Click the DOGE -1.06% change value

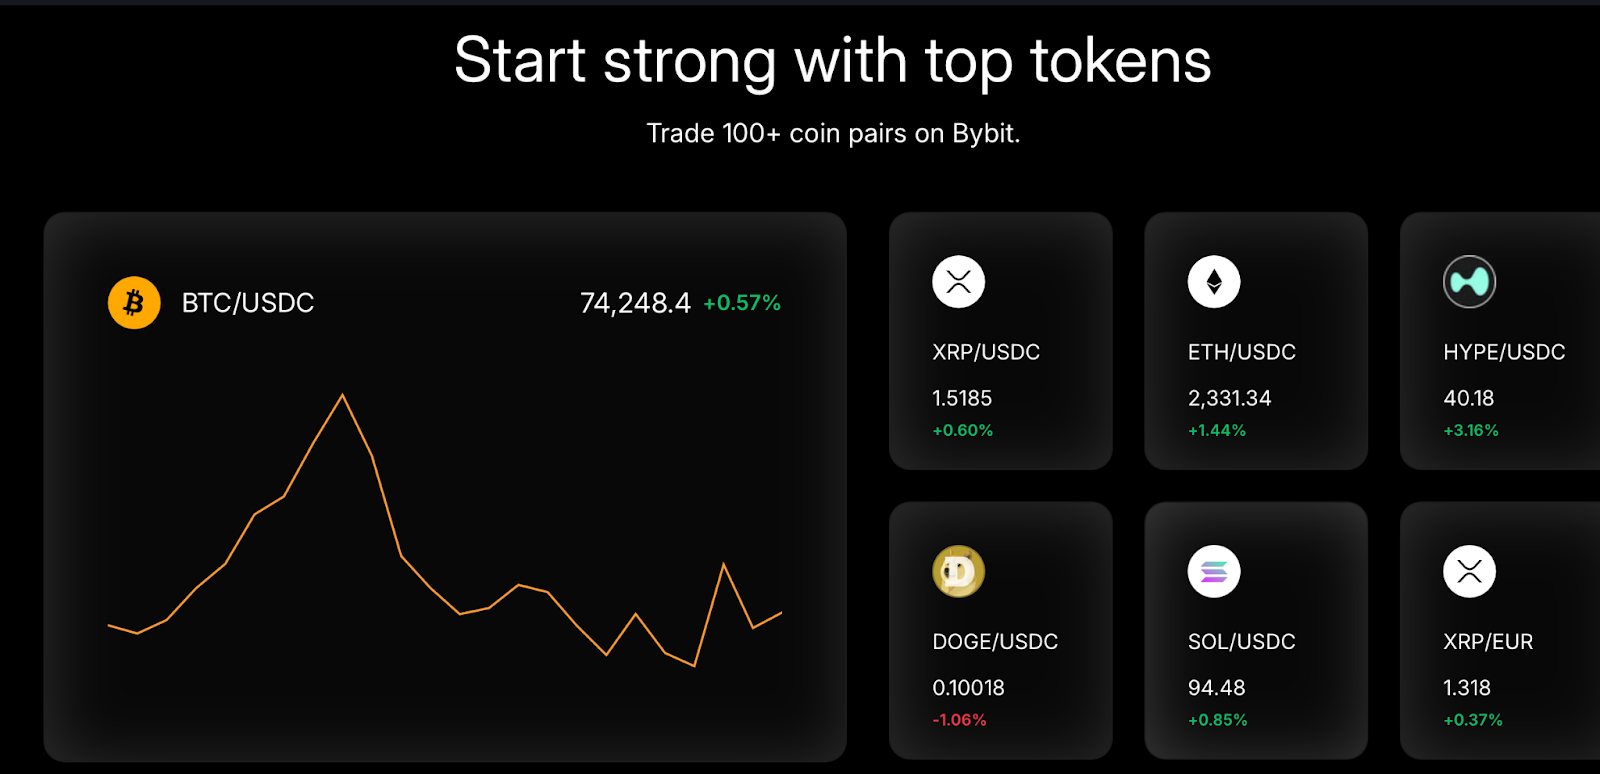(x=959, y=720)
